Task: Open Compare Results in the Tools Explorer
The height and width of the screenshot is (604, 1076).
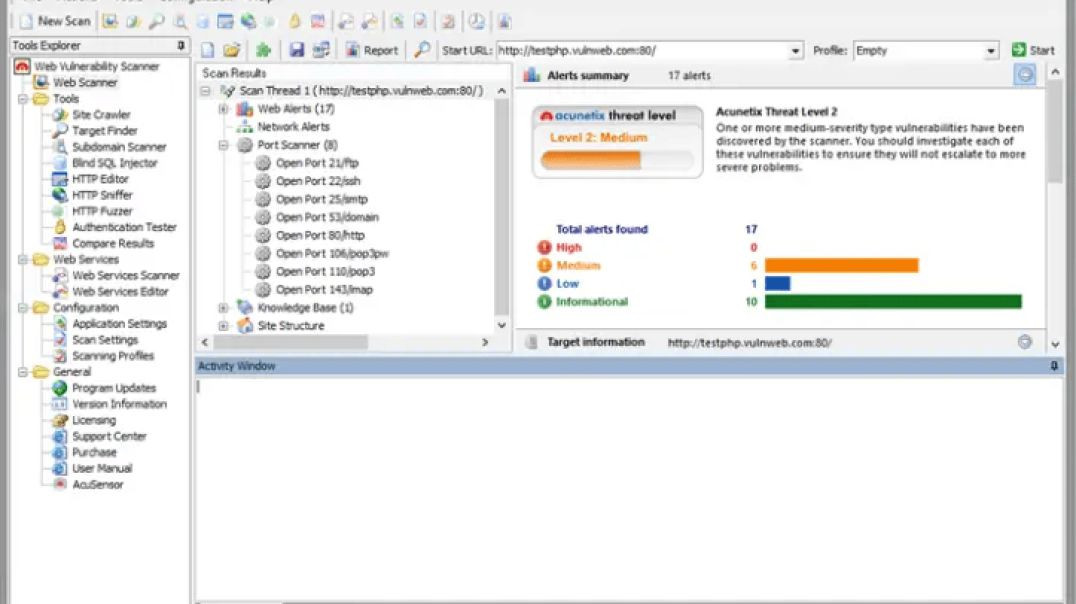Action: [113, 244]
